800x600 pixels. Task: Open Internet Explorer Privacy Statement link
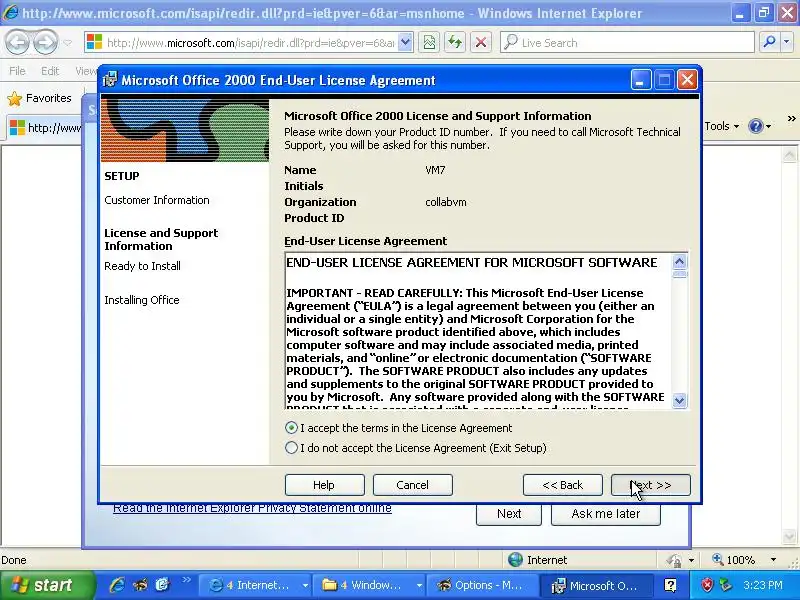point(253,508)
